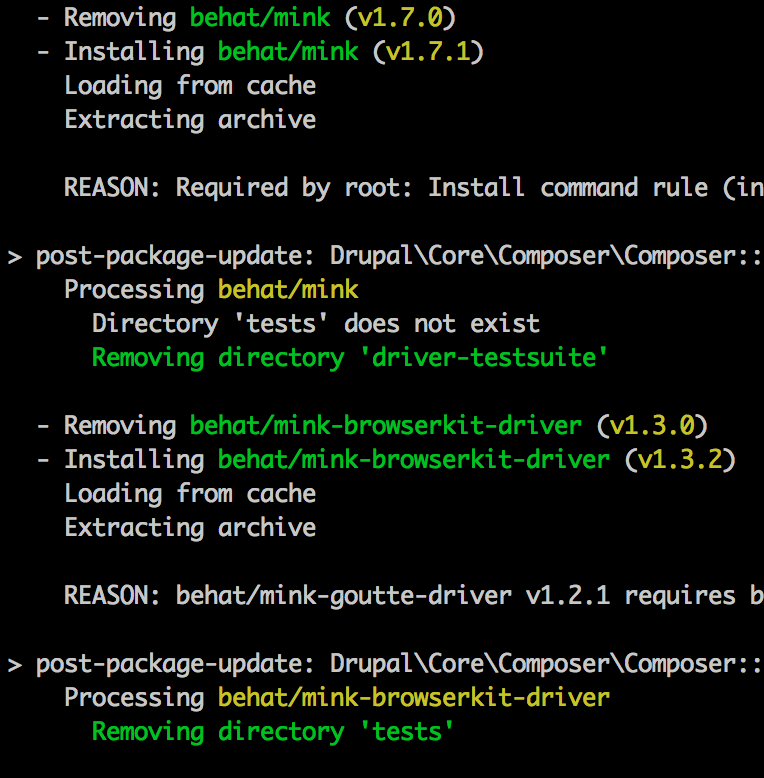Click the v1.7.1 version text

point(428,51)
